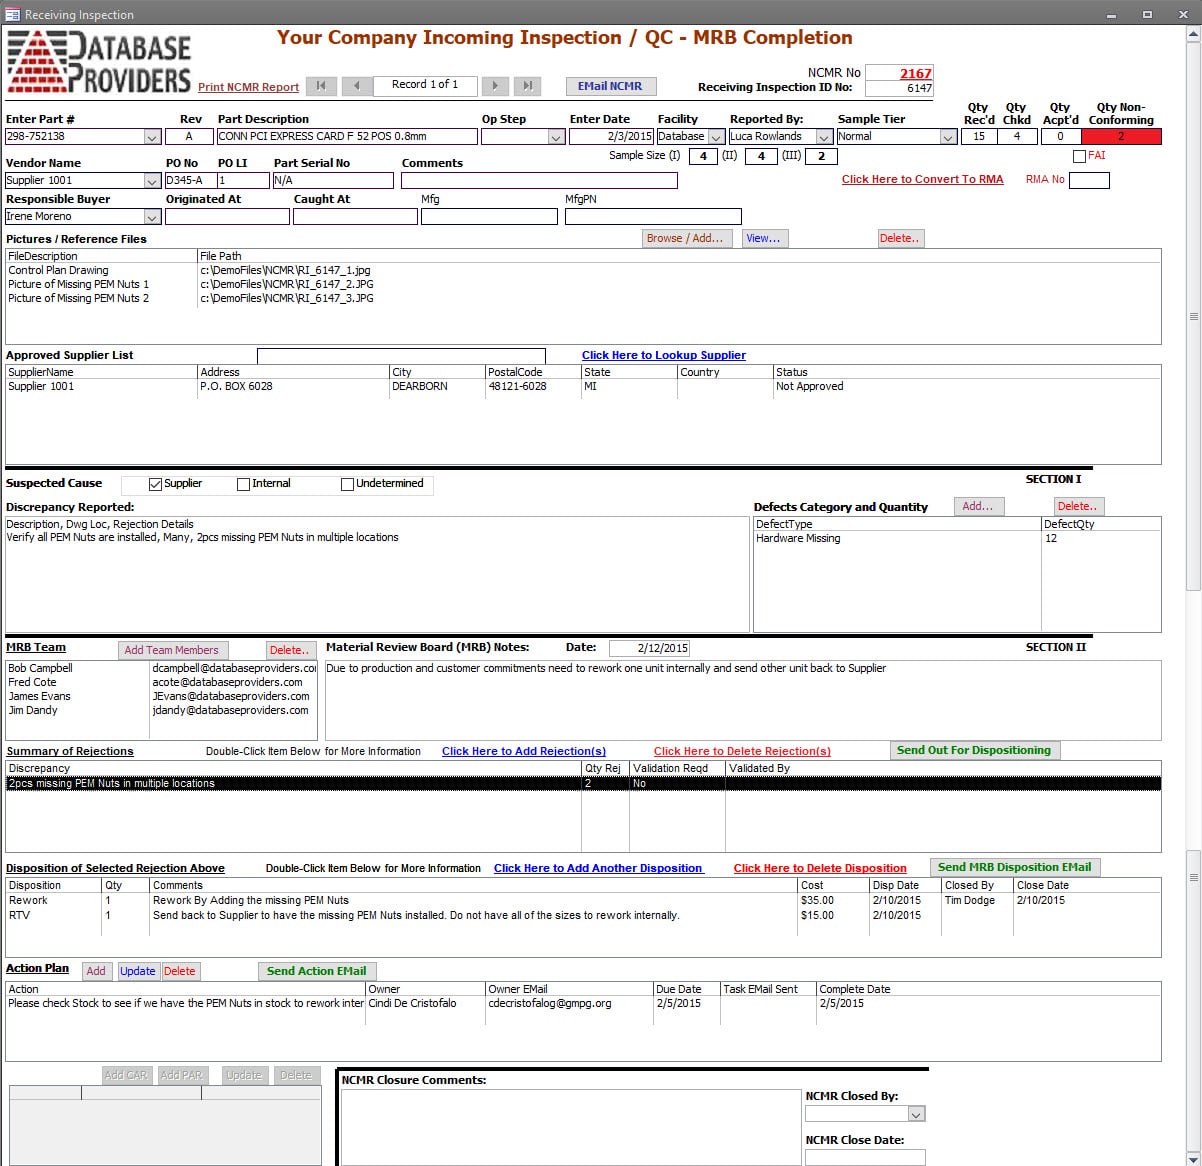Image resolution: width=1202 pixels, height=1166 pixels.
Task: Delete an MRB team member
Action: [290, 650]
